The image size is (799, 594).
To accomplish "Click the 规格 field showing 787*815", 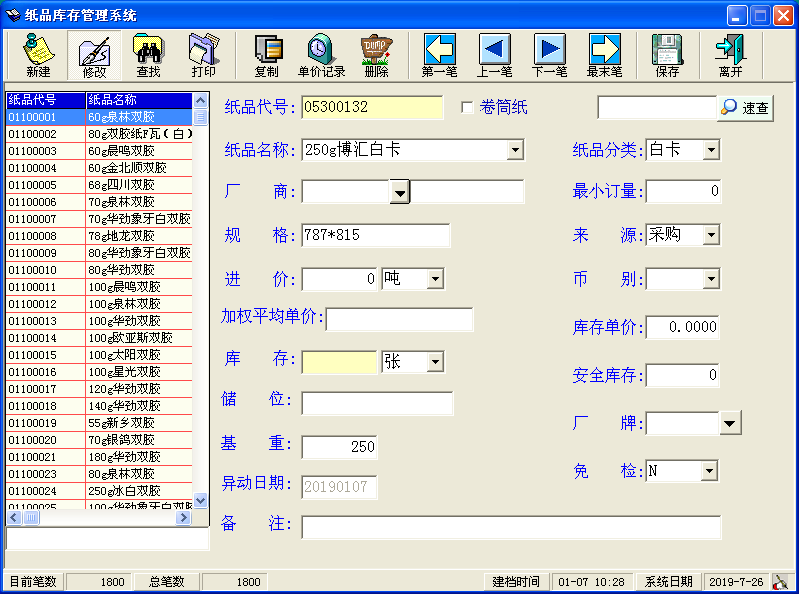I will (376, 235).
